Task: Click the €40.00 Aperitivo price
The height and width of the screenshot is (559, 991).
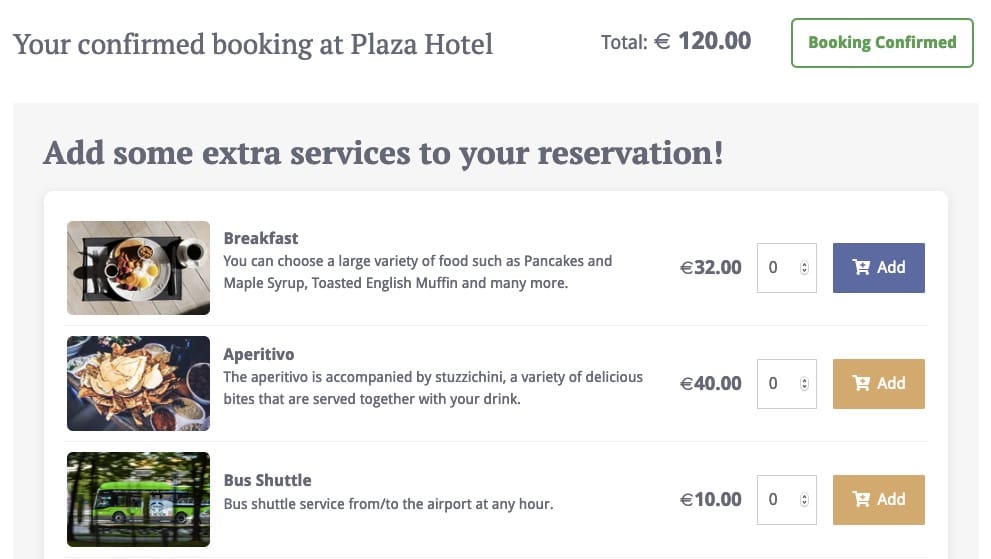Action: (711, 384)
